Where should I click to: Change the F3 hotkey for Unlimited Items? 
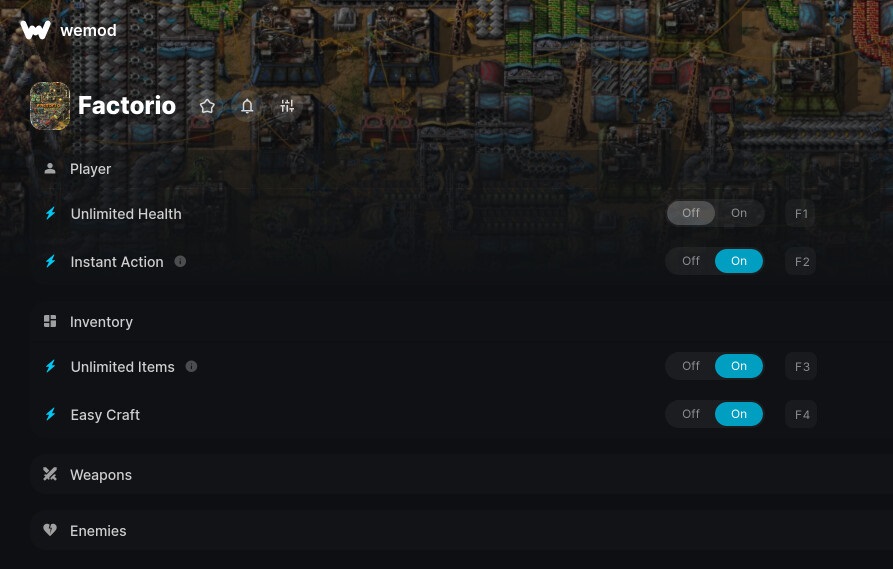click(801, 366)
